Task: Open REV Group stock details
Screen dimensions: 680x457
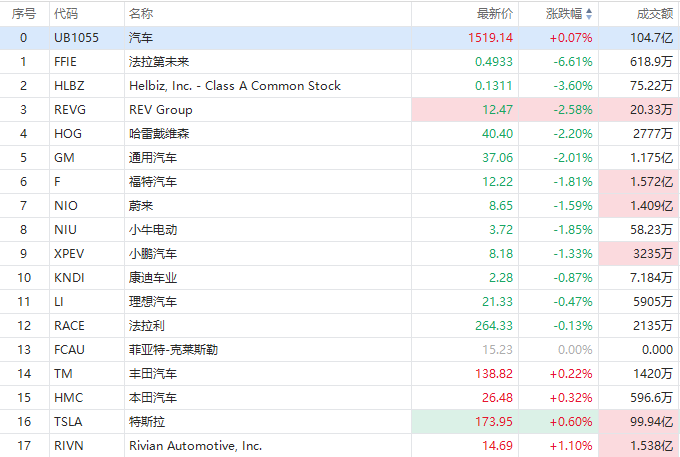Action: tap(160, 109)
